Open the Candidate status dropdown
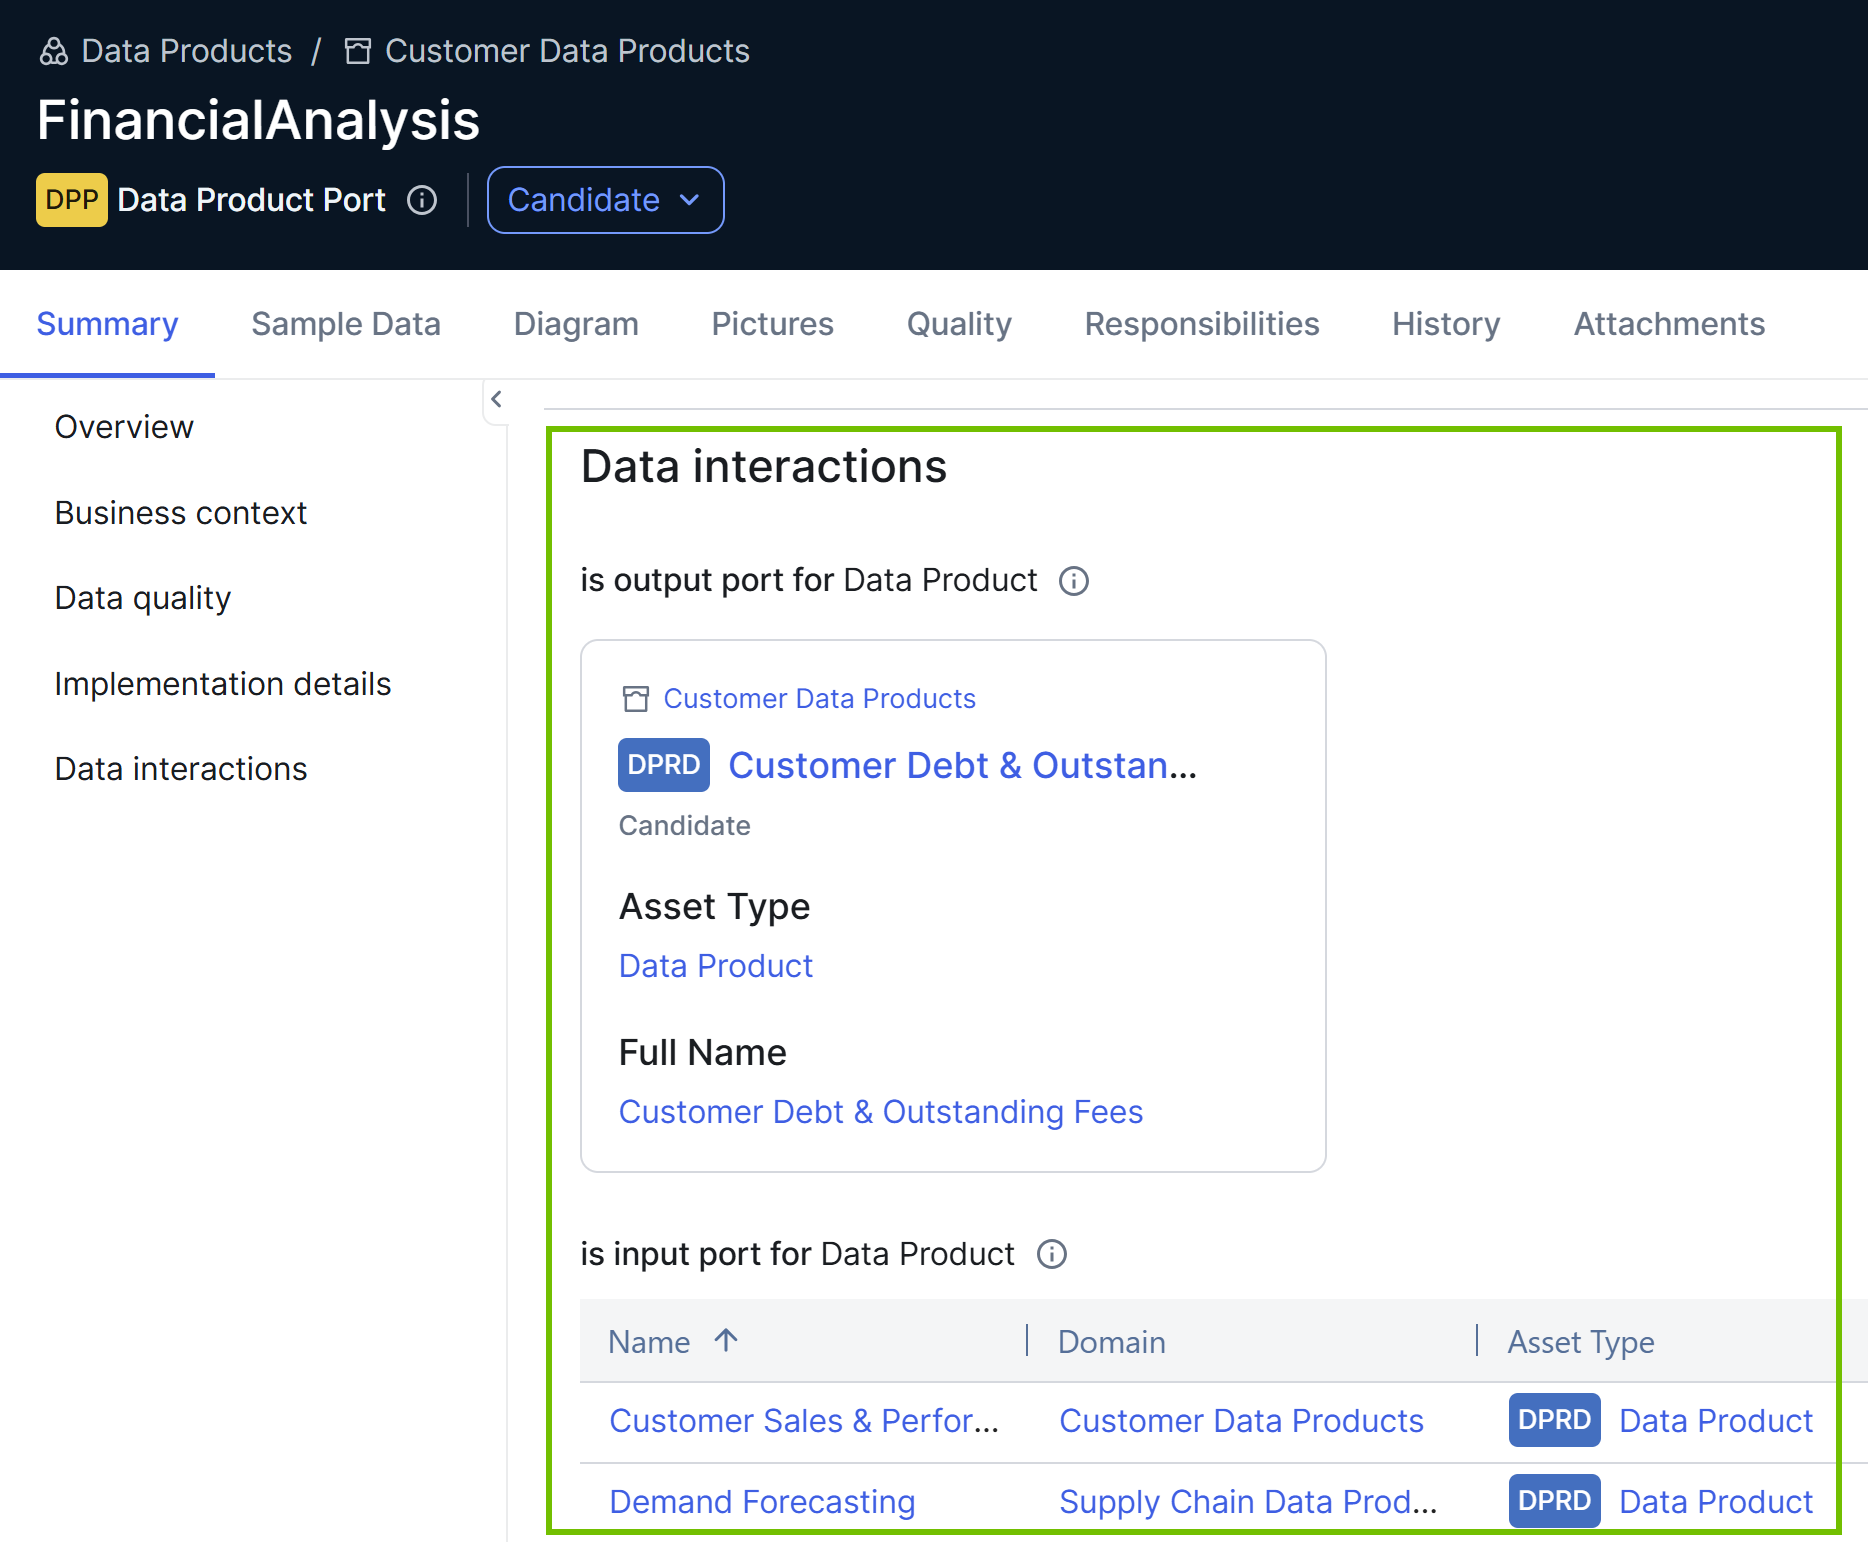1868x1542 pixels. tap(606, 200)
